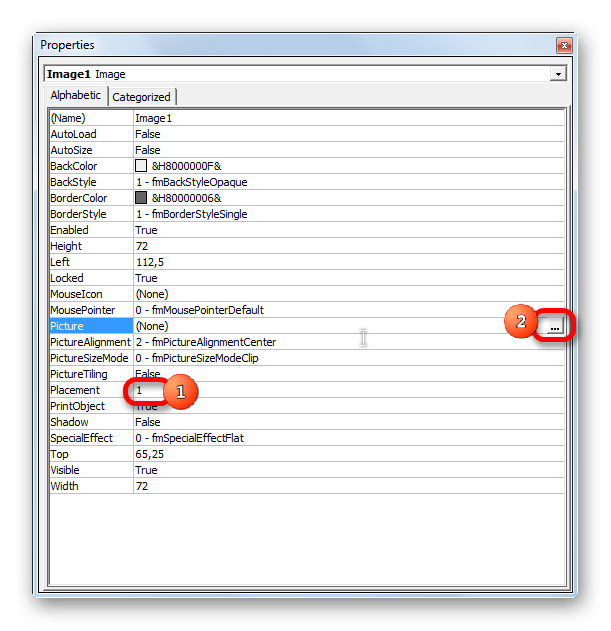
Task: Click the Left value 112,5
Action: [x=349, y=262]
